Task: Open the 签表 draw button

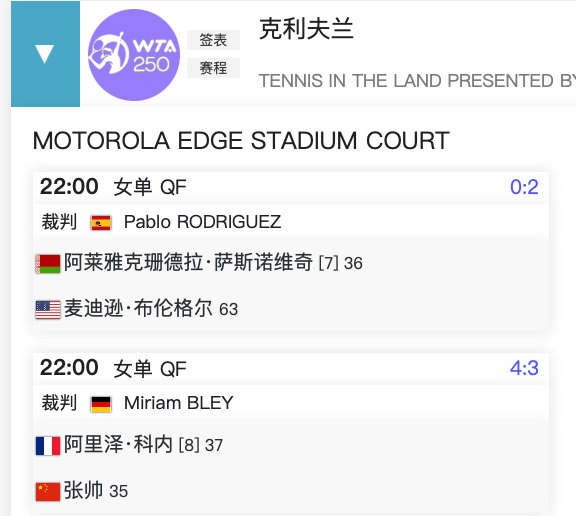Action: [213, 40]
